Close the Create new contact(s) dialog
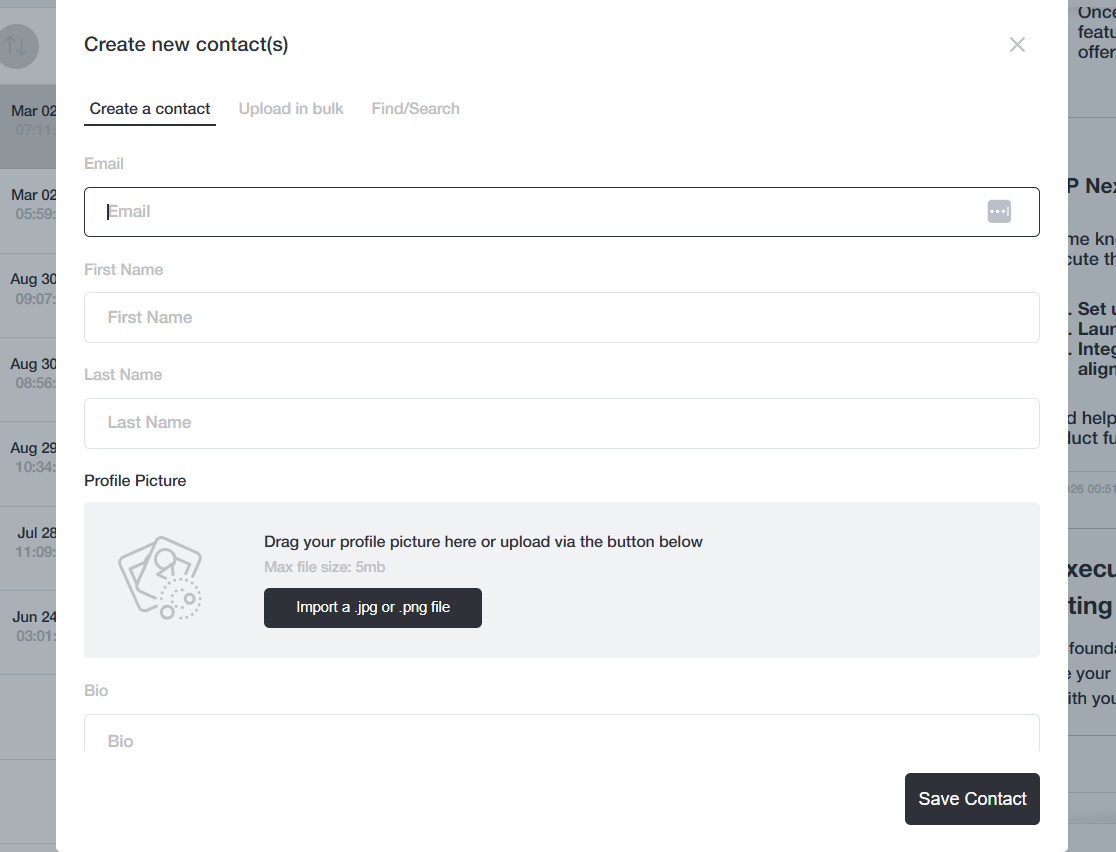 (1017, 45)
